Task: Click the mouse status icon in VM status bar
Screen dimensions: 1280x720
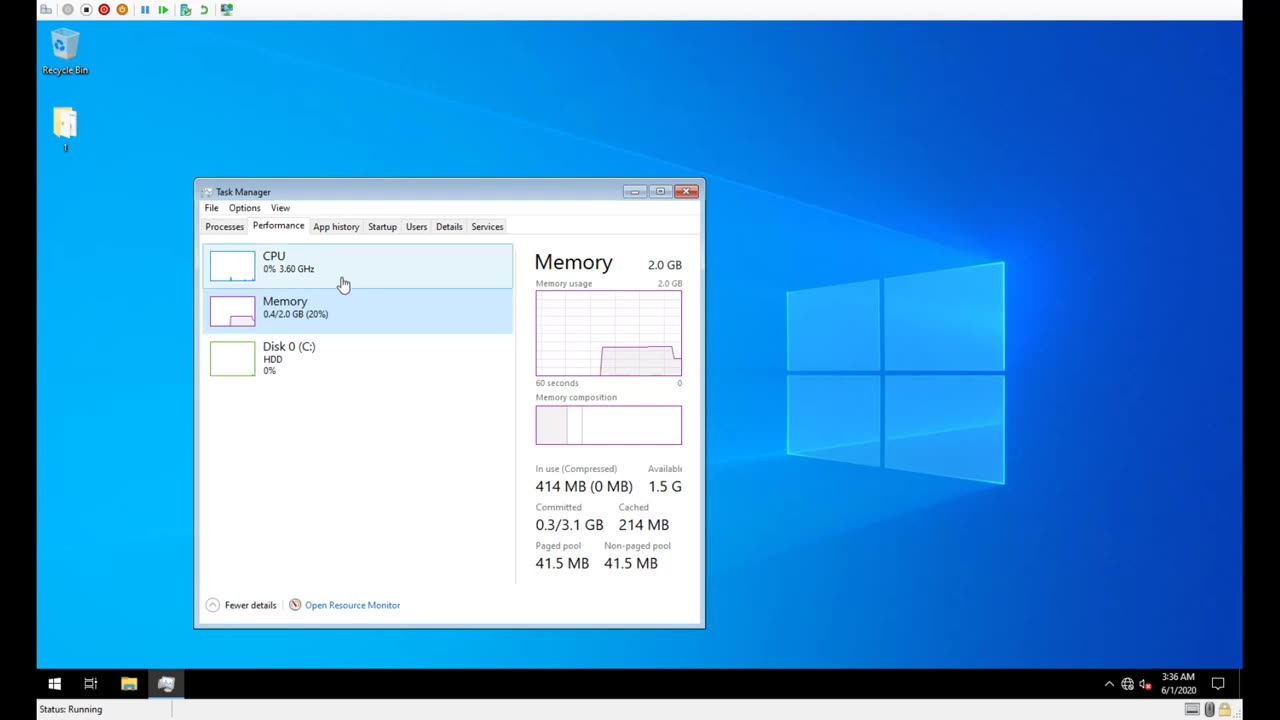Action: click(1209, 709)
